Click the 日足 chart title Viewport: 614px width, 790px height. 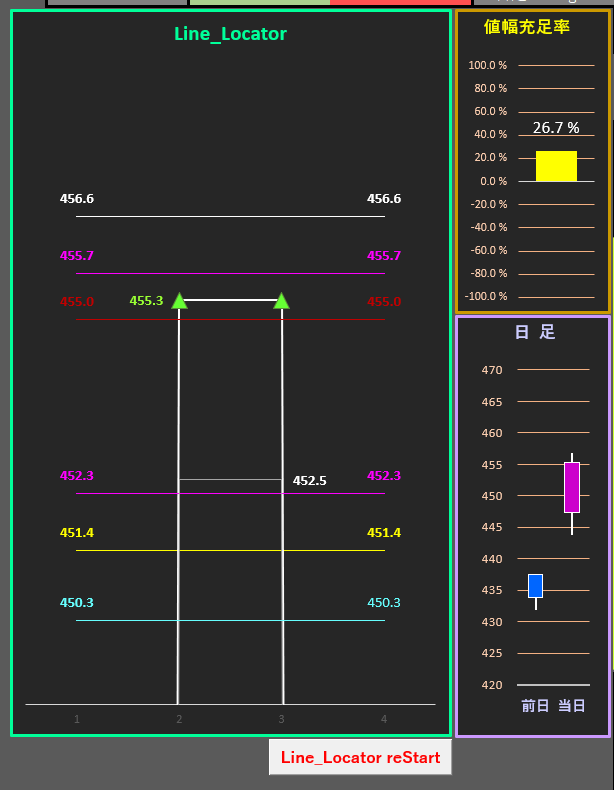pos(535,332)
